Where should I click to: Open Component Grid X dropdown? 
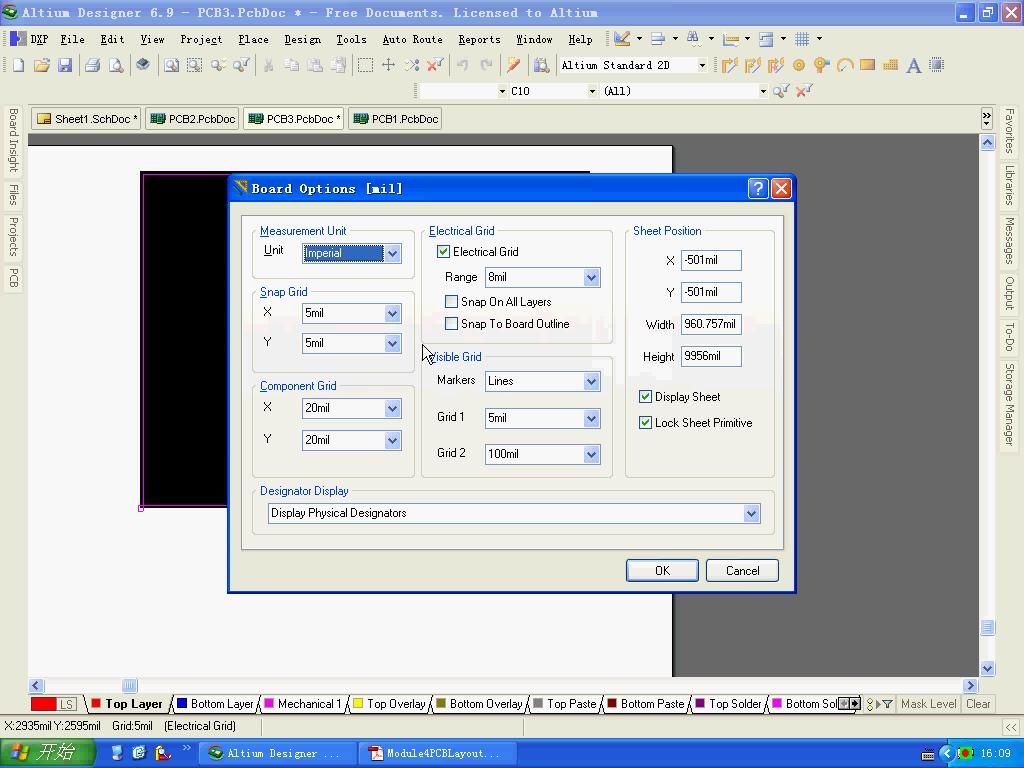tap(392, 408)
